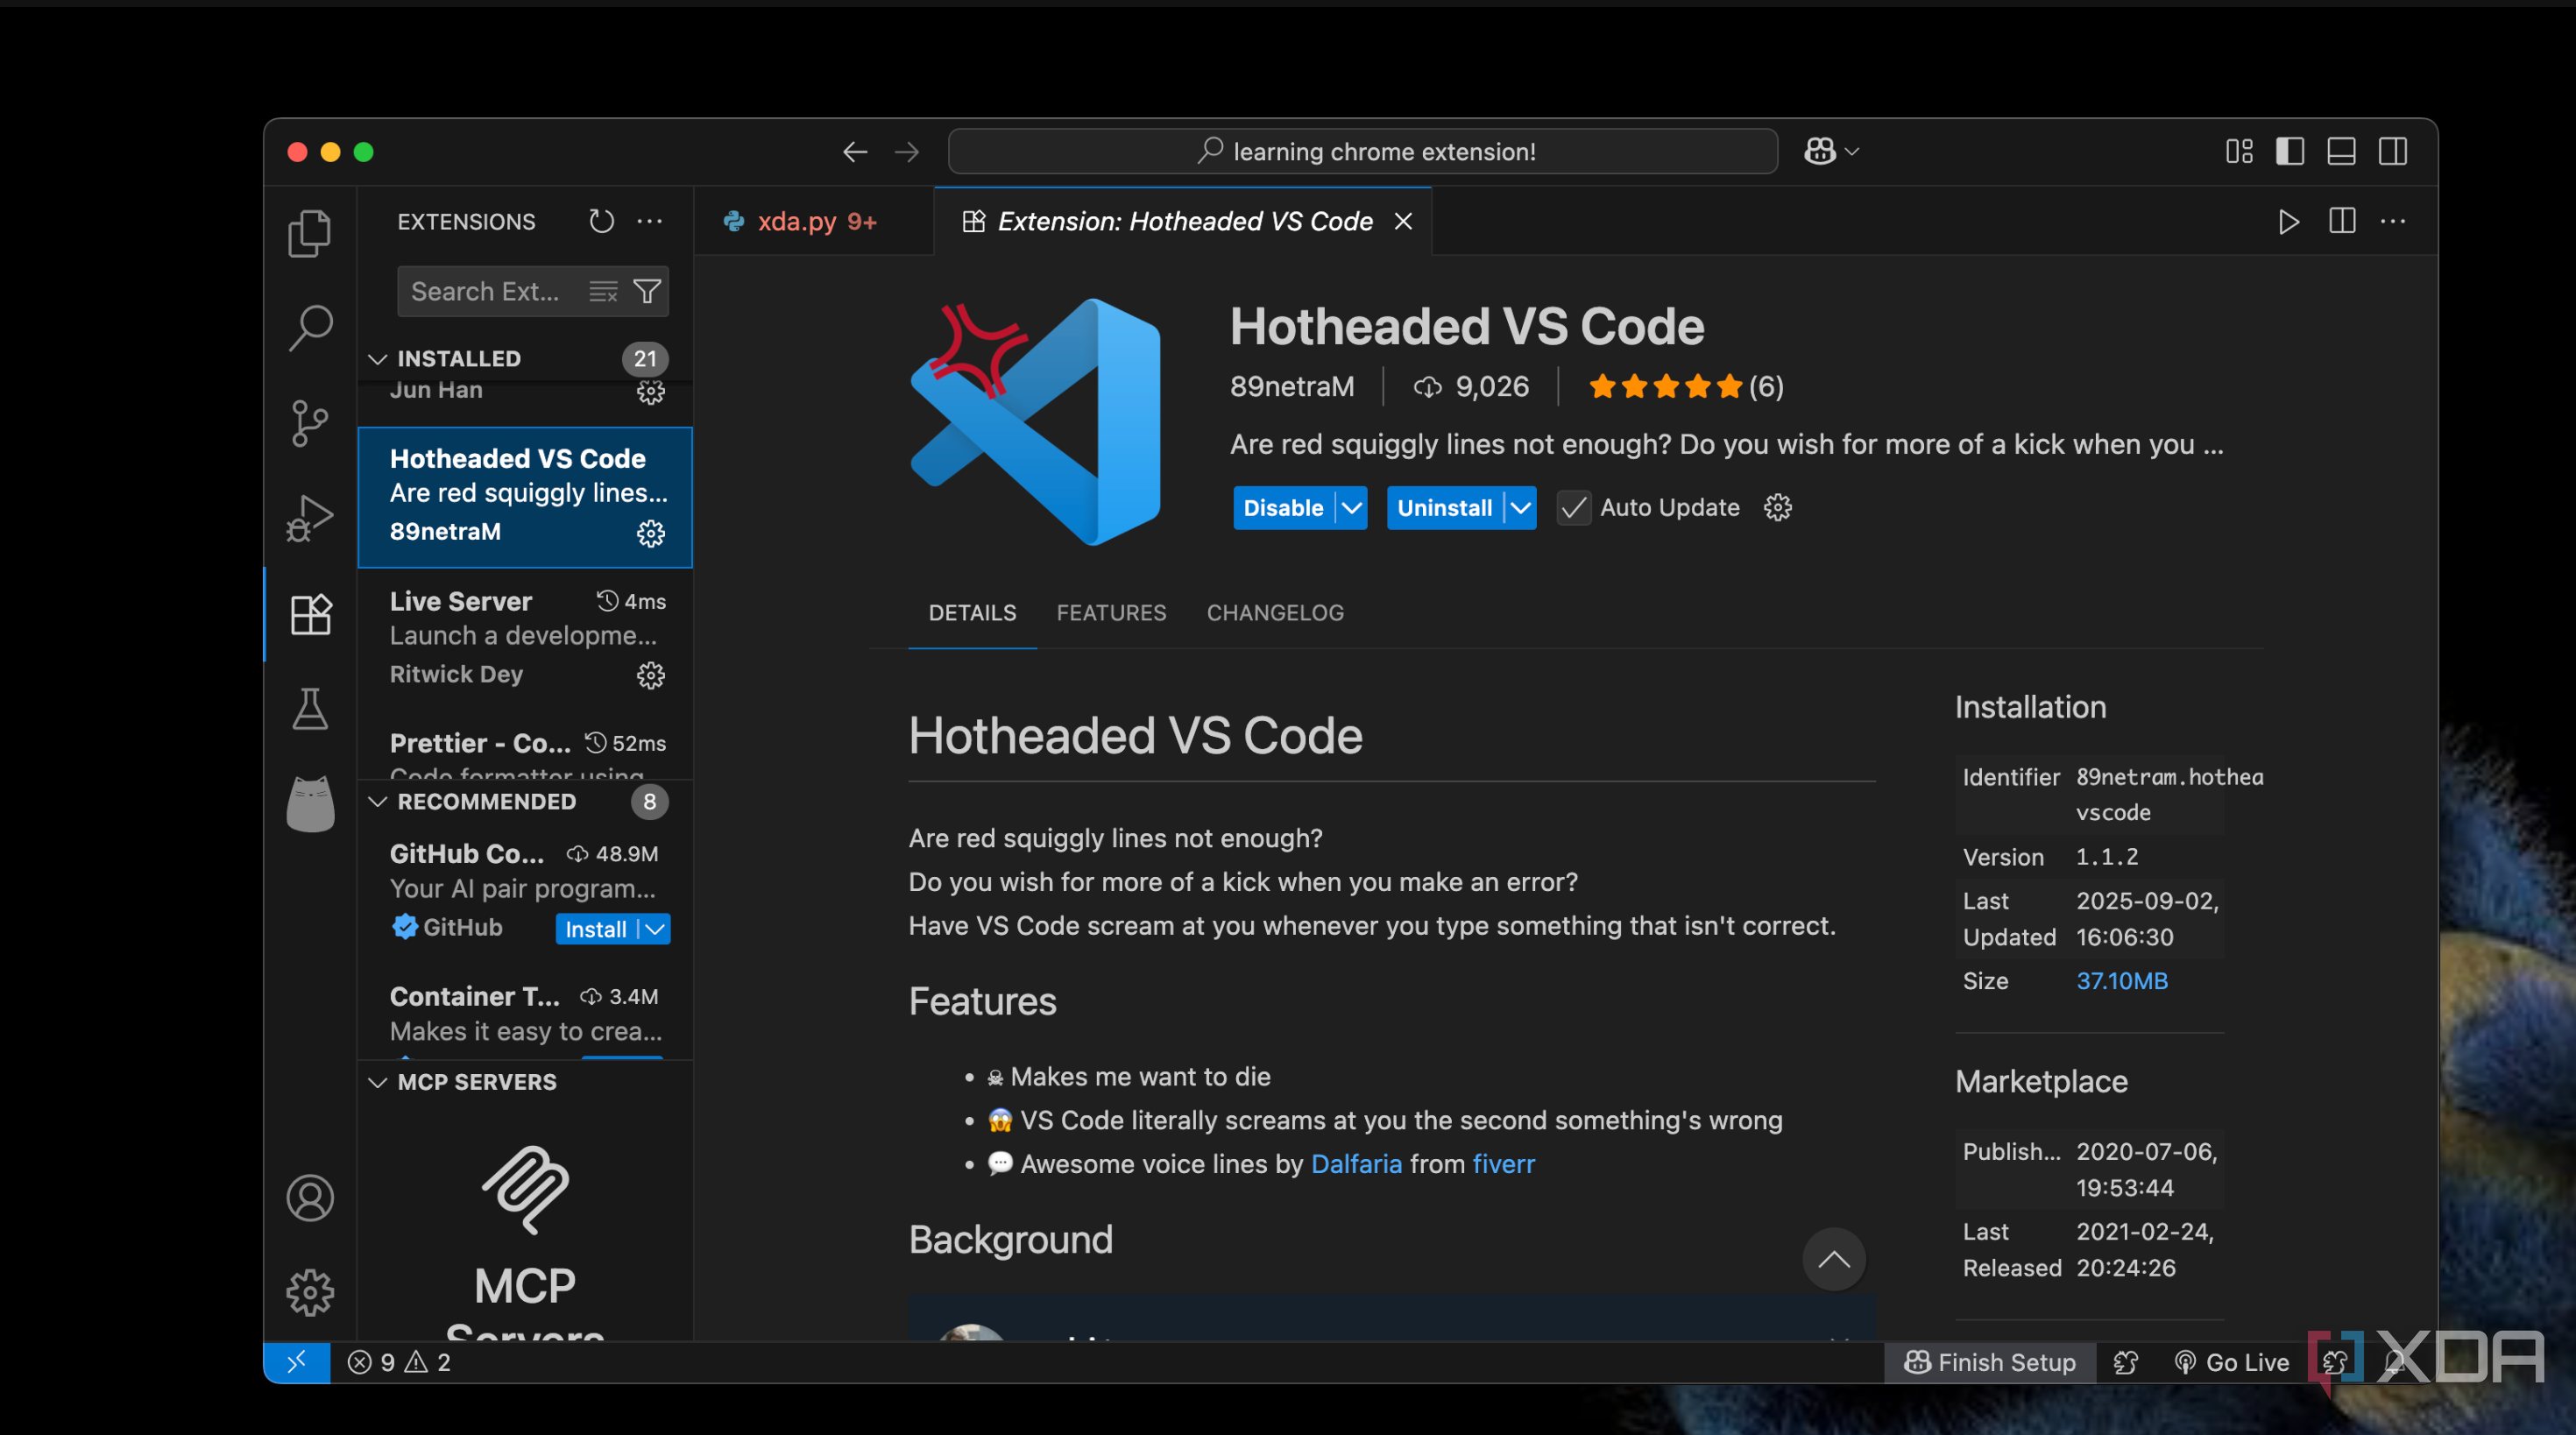2576x1435 pixels.
Task: Open the cat icon view in activity bar
Action: 310,804
